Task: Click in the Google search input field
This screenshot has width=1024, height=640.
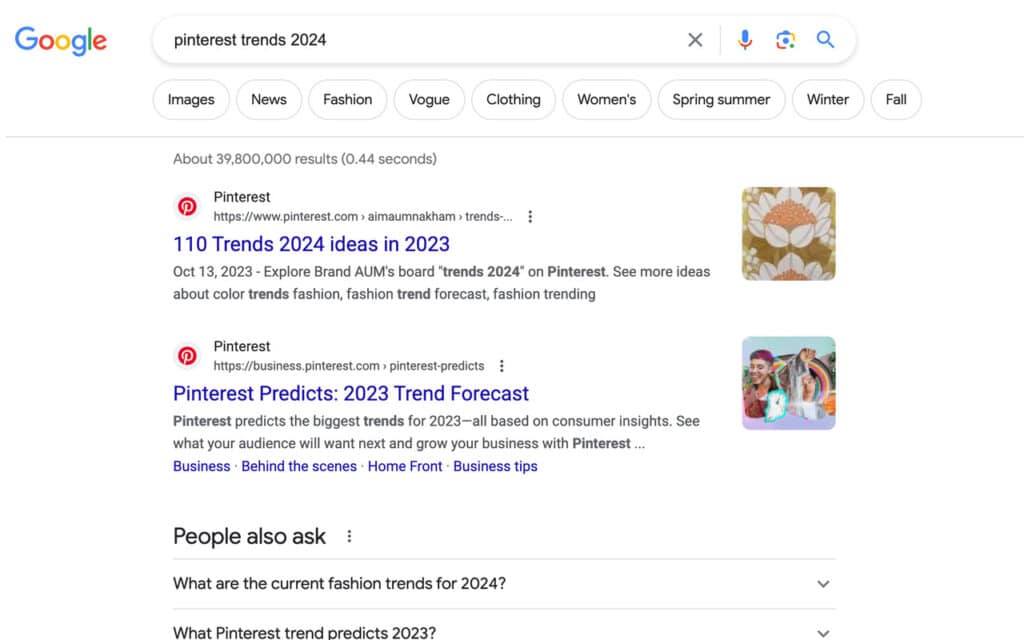Action: pos(420,40)
